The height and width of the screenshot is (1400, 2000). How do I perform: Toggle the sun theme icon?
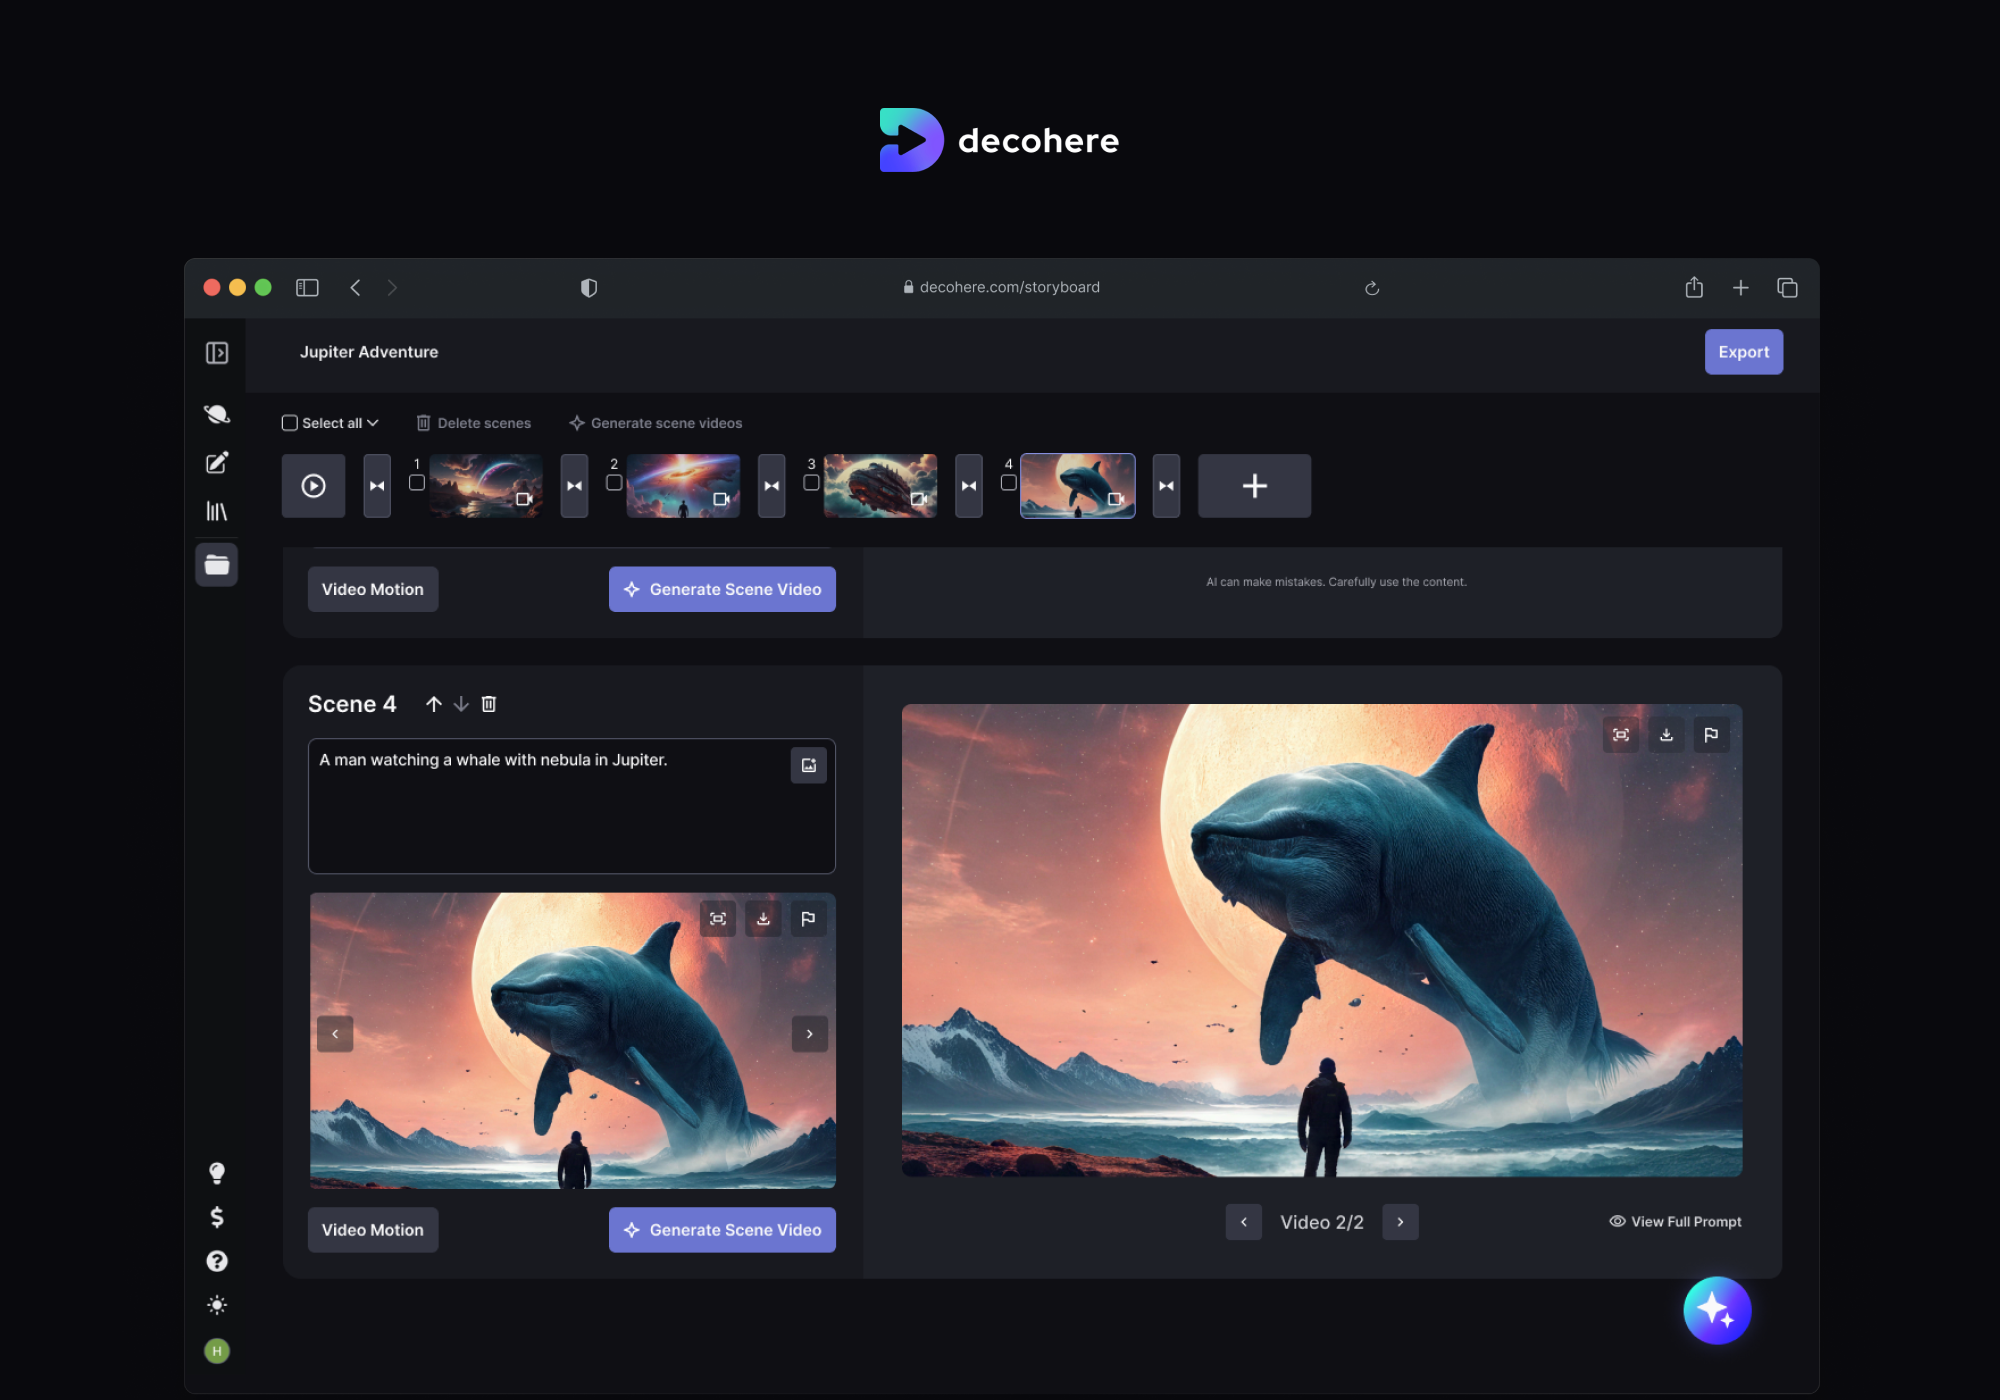point(217,1305)
